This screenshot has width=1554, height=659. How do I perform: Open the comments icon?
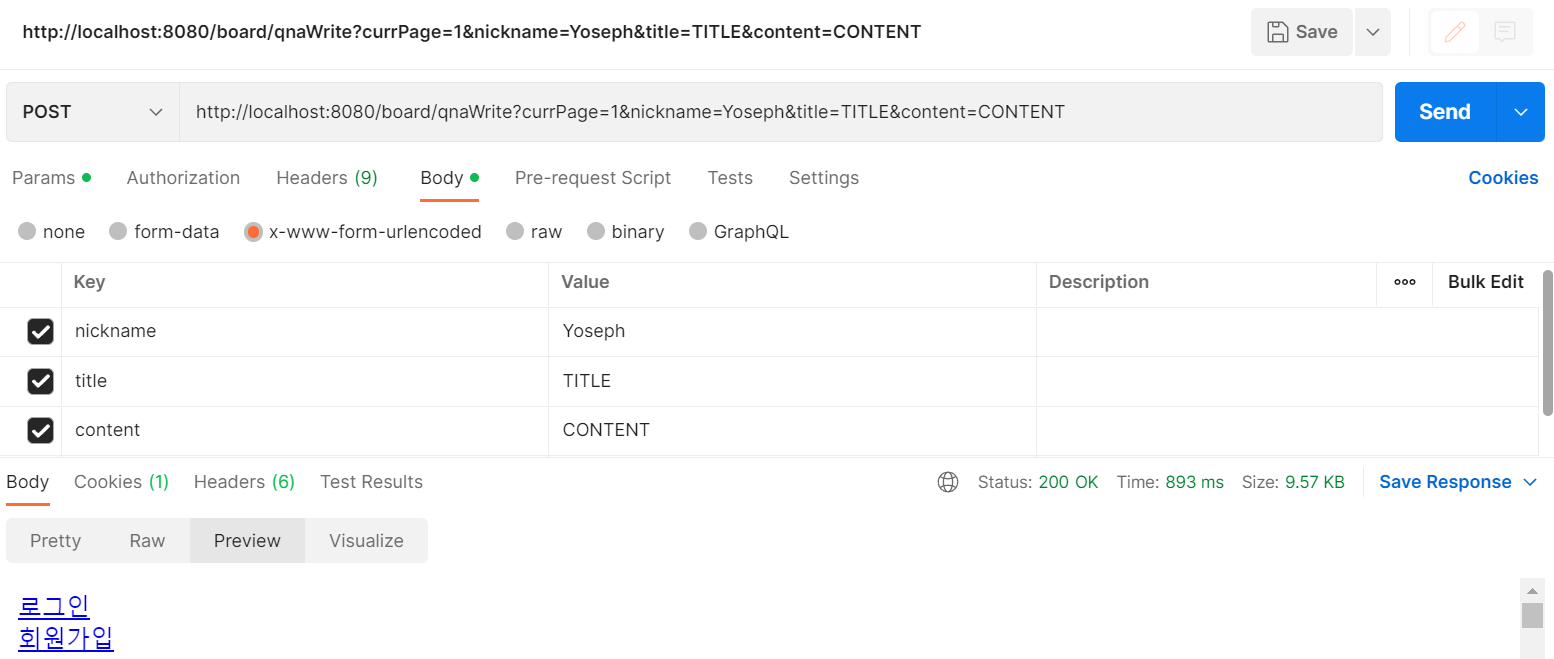click(x=1505, y=31)
